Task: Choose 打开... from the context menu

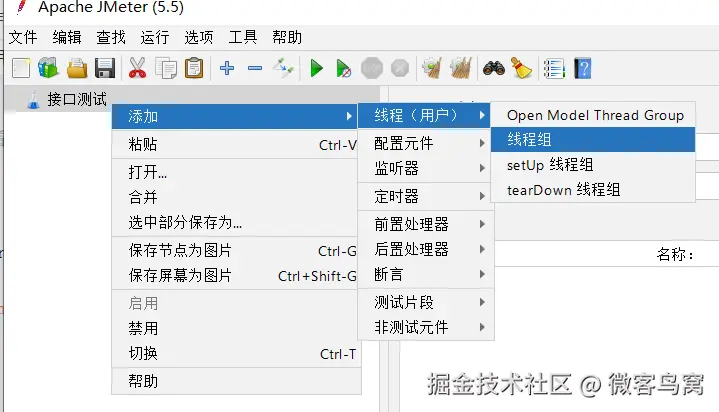Action: [235, 173]
